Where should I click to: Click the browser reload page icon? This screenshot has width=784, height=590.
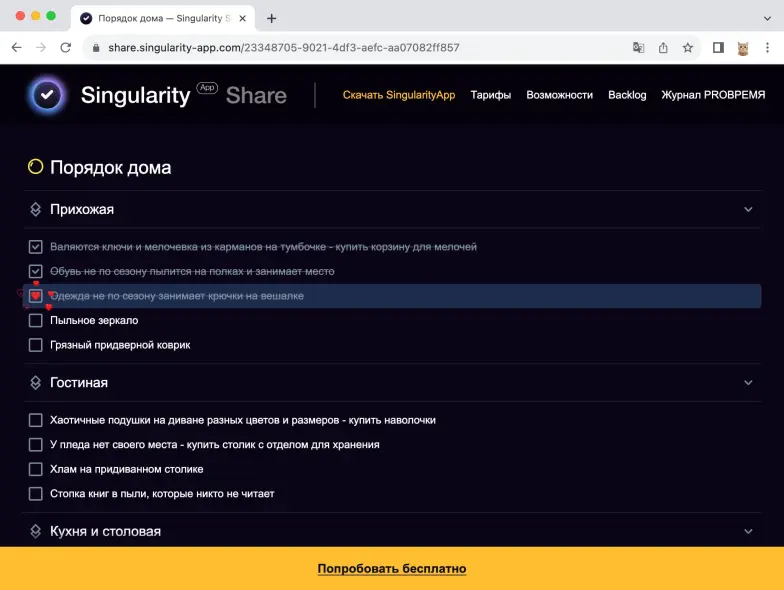[x=66, y=47]
